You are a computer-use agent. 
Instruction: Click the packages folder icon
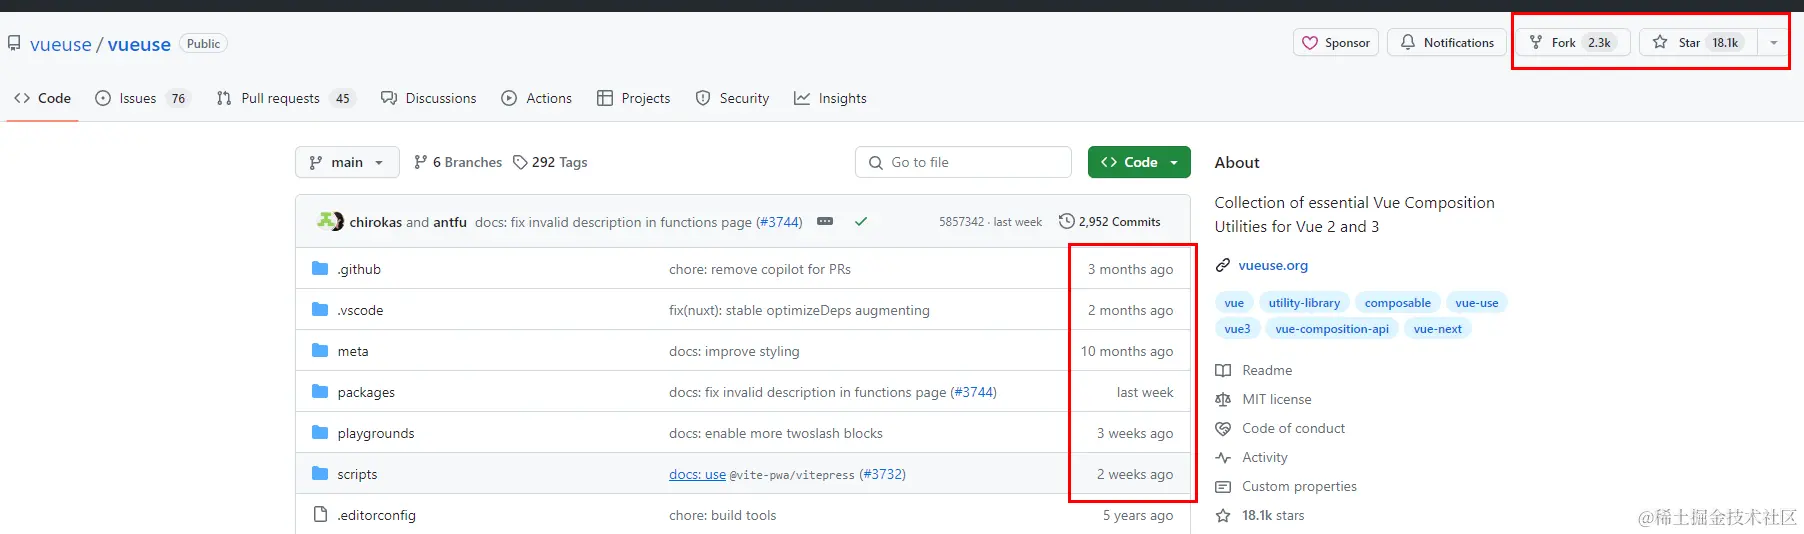(320, 391)
